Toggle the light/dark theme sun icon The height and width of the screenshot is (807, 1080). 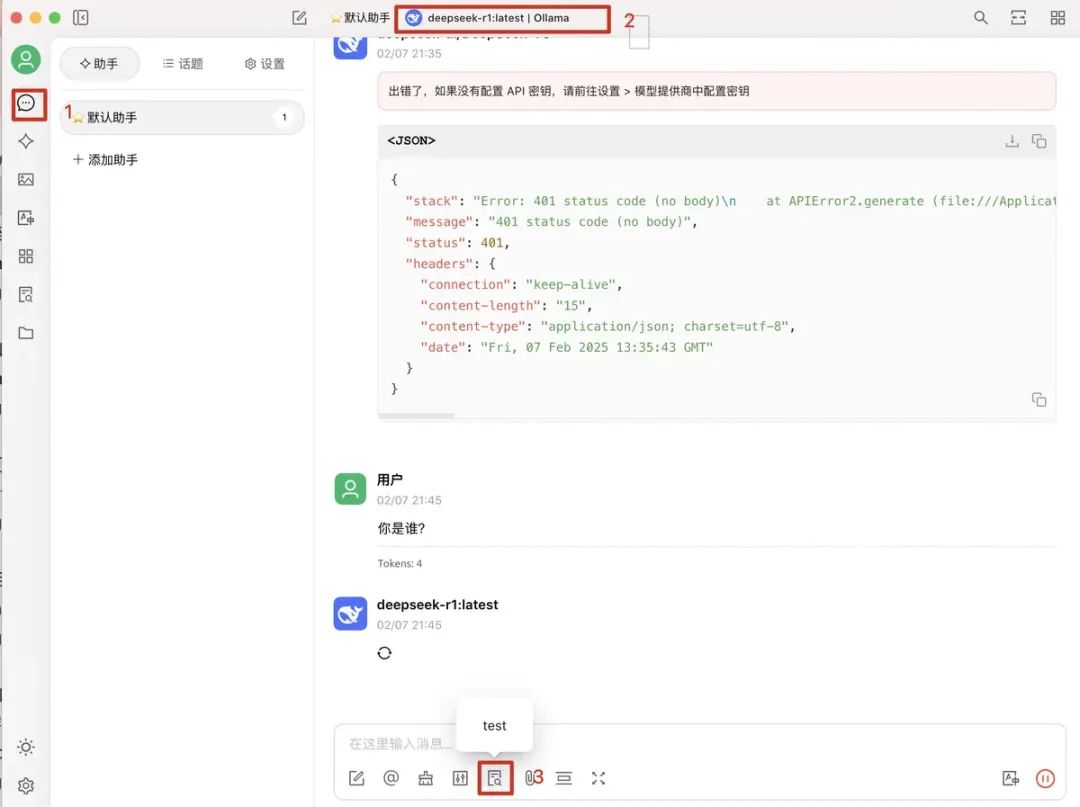26,747
